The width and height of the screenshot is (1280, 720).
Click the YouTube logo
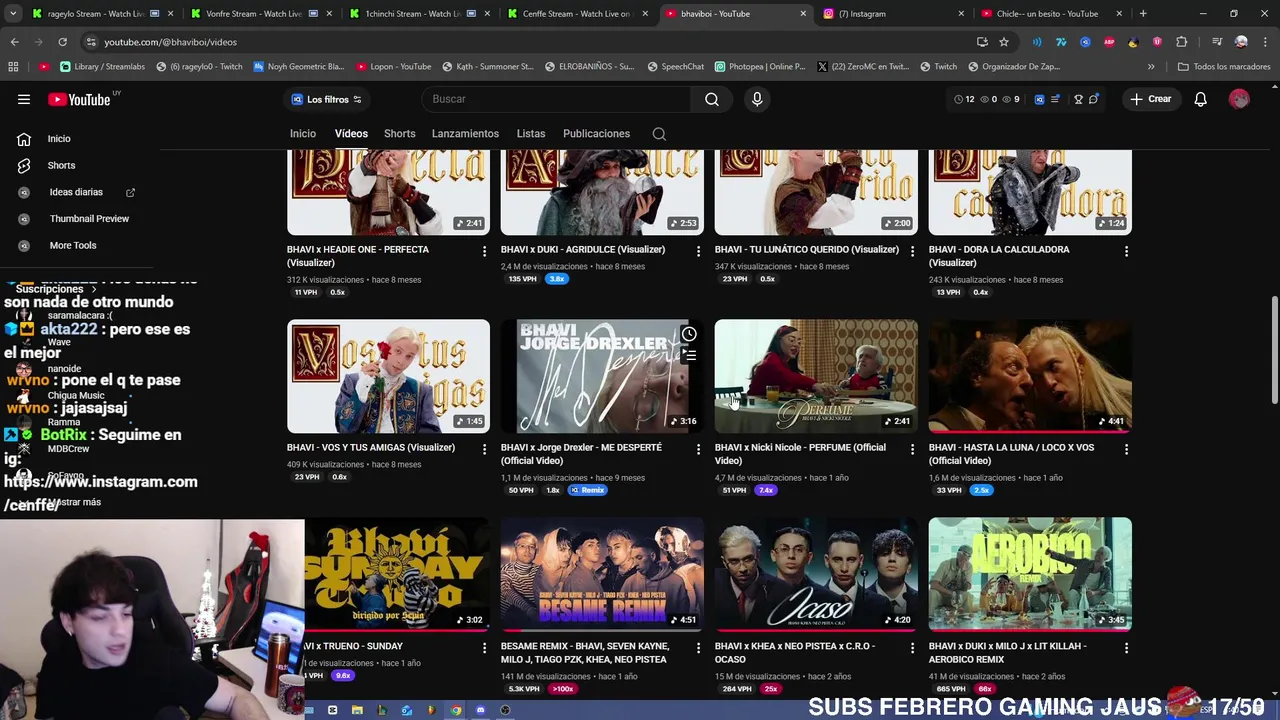pos(79,99)
